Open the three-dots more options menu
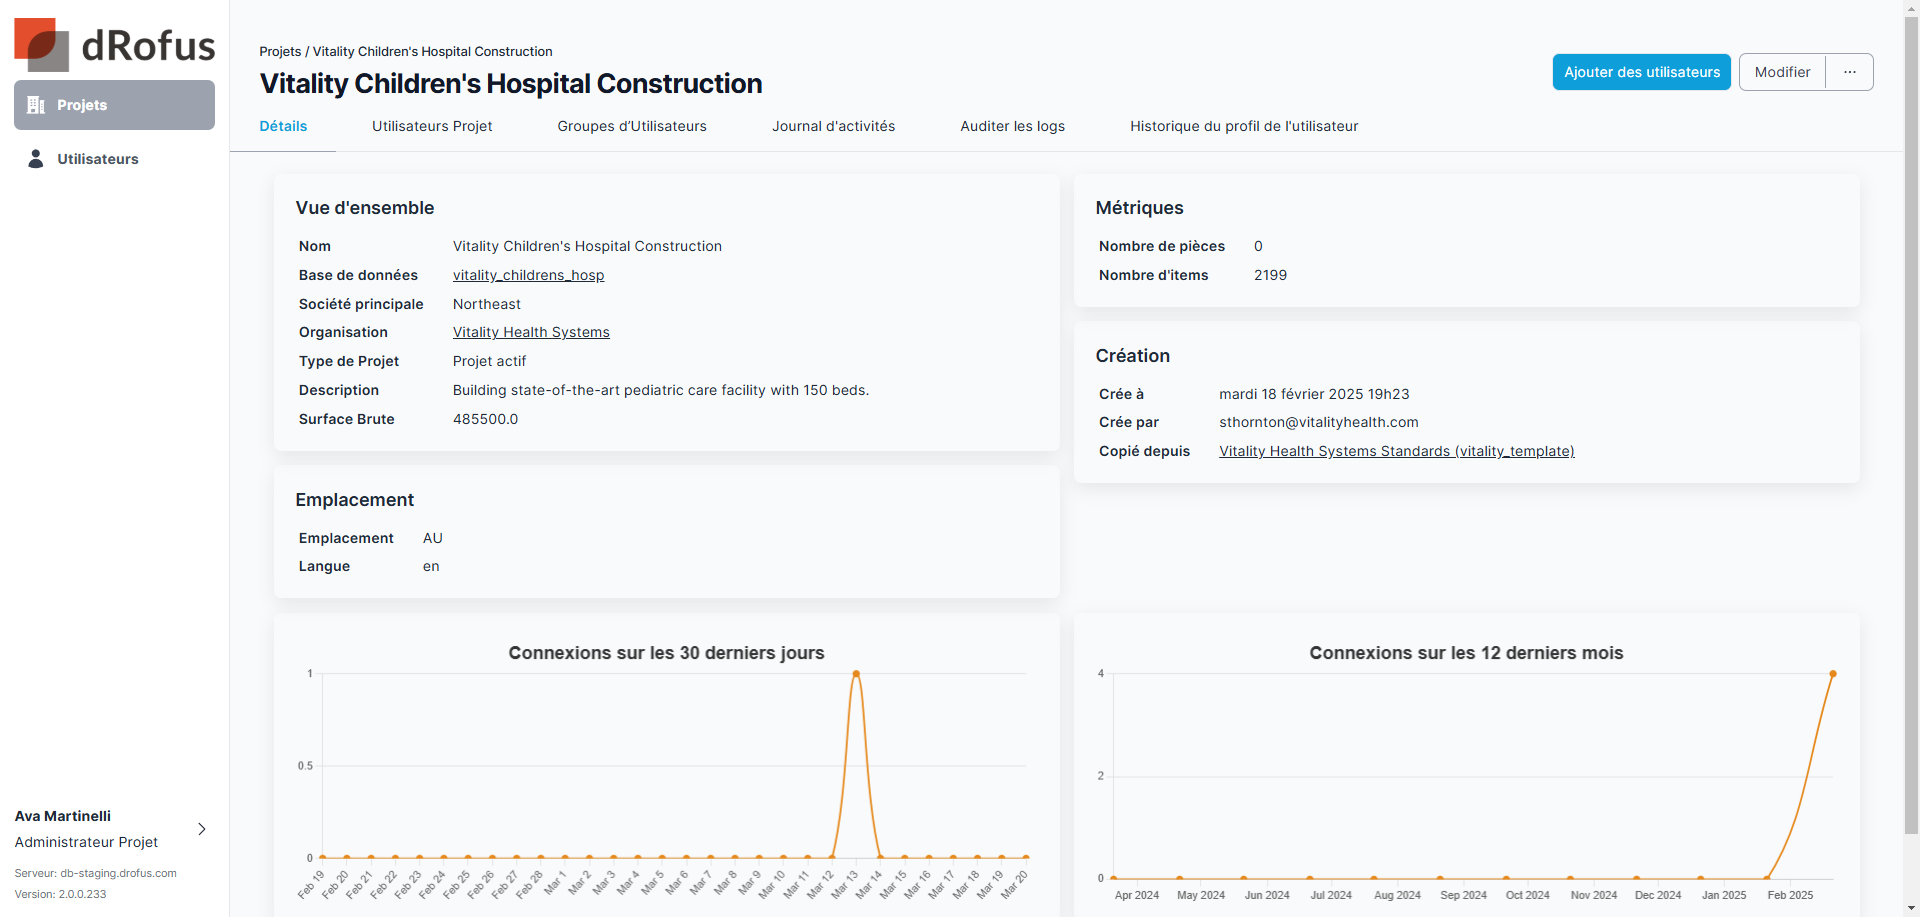The width and height of the screenshot is (1920, 917). [x=1849, y=72]
